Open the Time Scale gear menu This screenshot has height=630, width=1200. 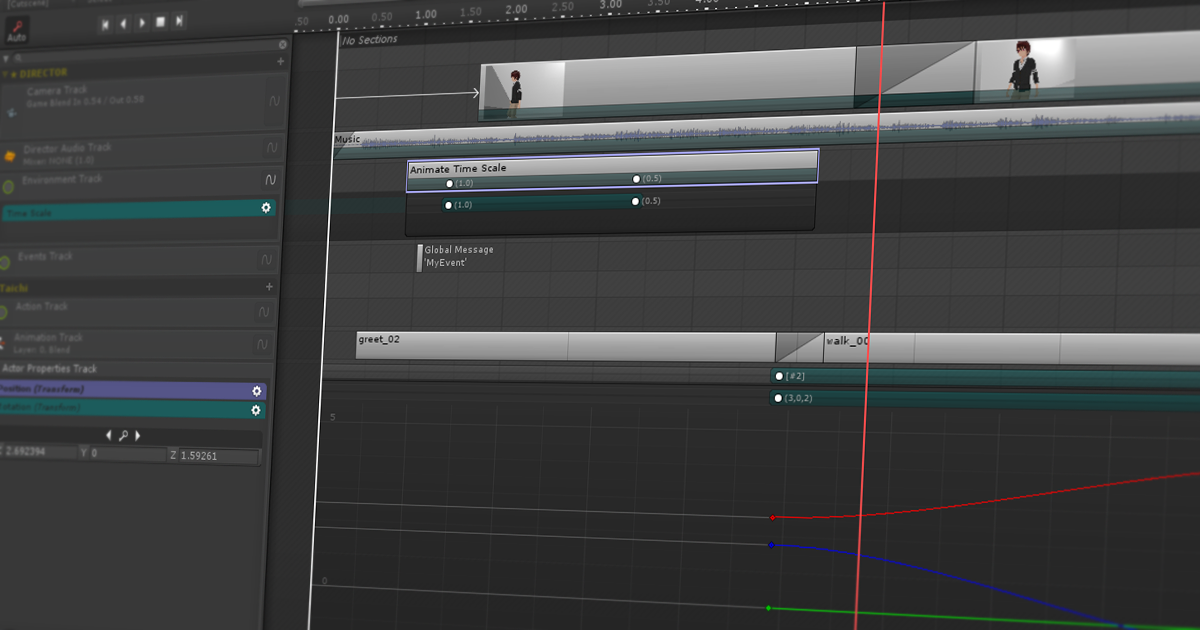point(266,207)
